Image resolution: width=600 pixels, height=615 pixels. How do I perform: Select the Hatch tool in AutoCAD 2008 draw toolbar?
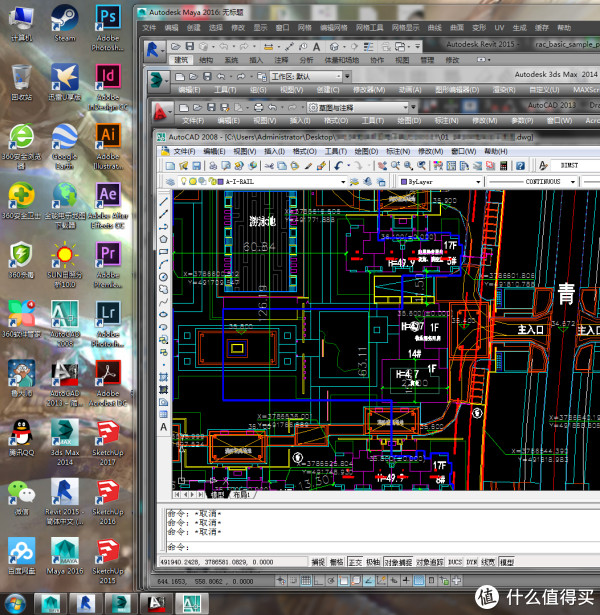[x=164, y=377]
